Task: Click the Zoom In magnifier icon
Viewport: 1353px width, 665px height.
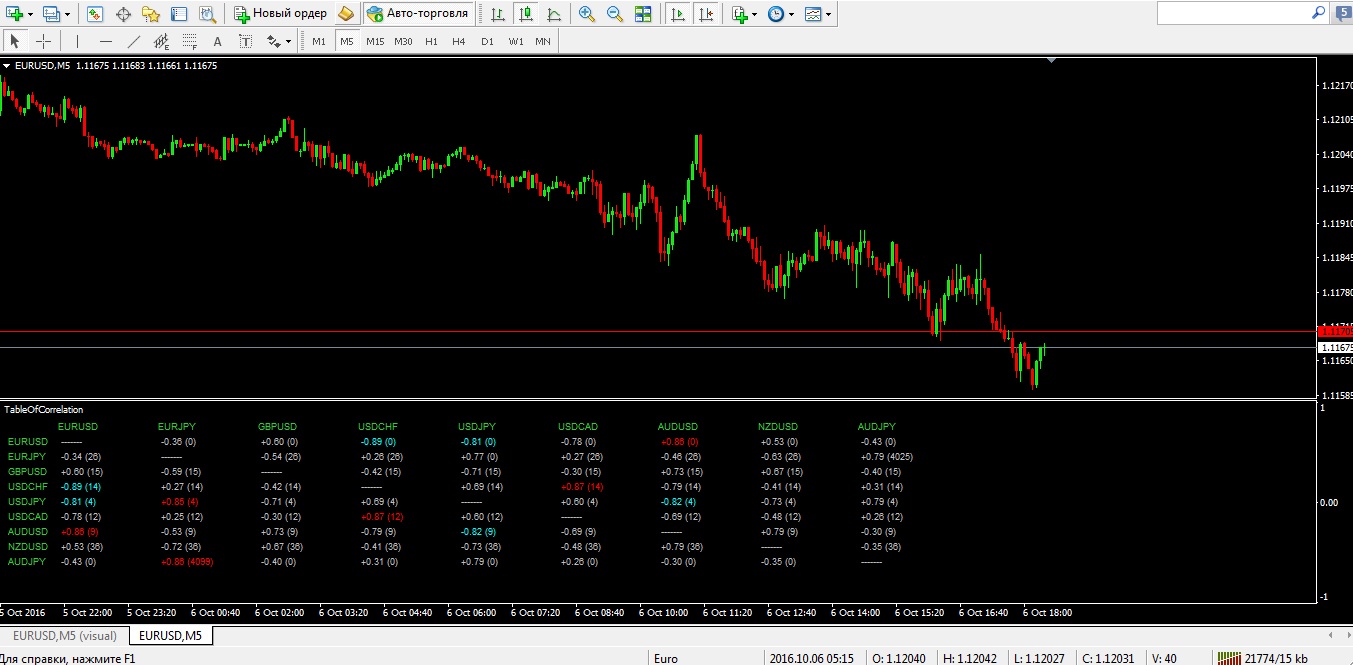Action: click(x=587, y=14)
